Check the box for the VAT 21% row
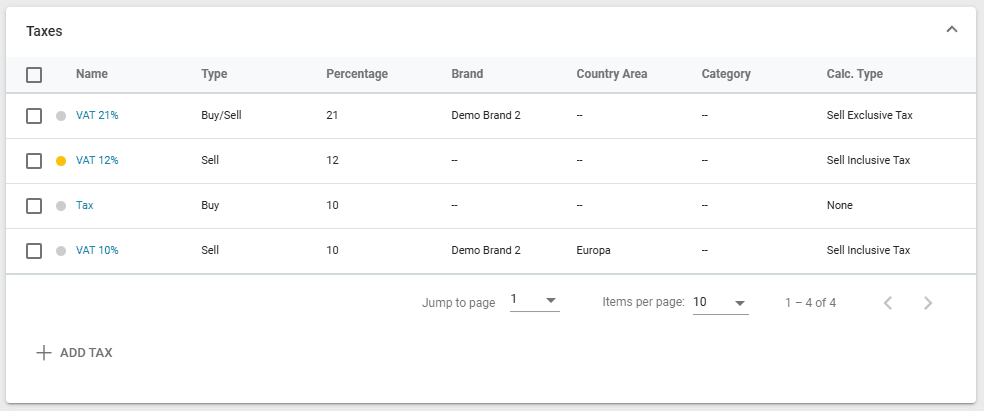984x411 pixels. tap(34, 116)
